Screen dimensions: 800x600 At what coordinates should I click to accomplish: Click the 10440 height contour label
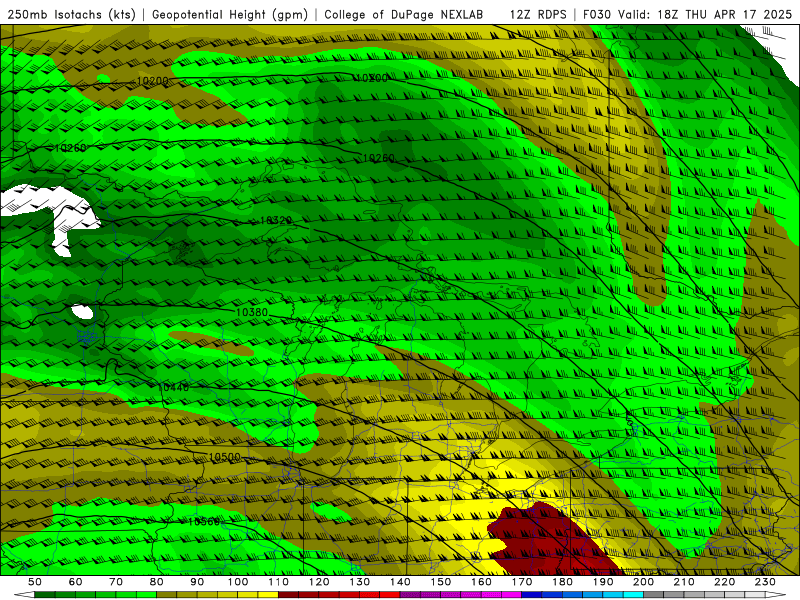173,387
